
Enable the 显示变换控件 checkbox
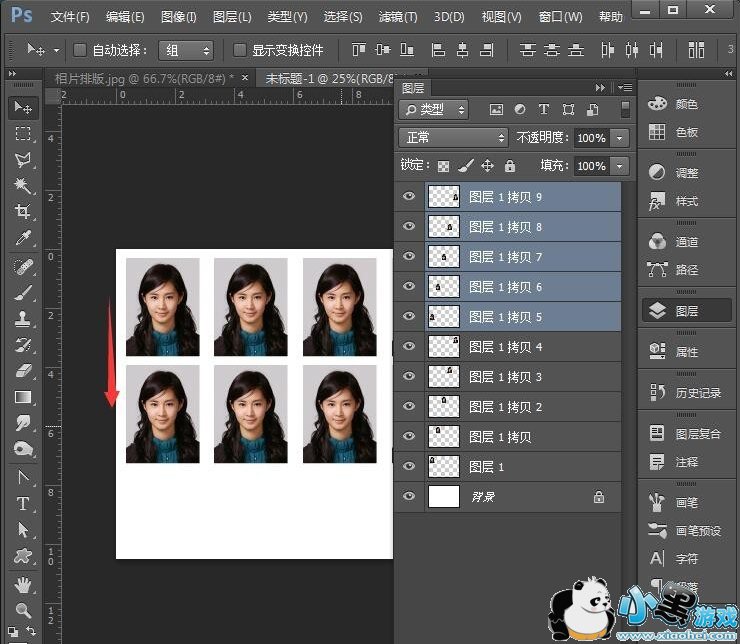tap(239, 50)
